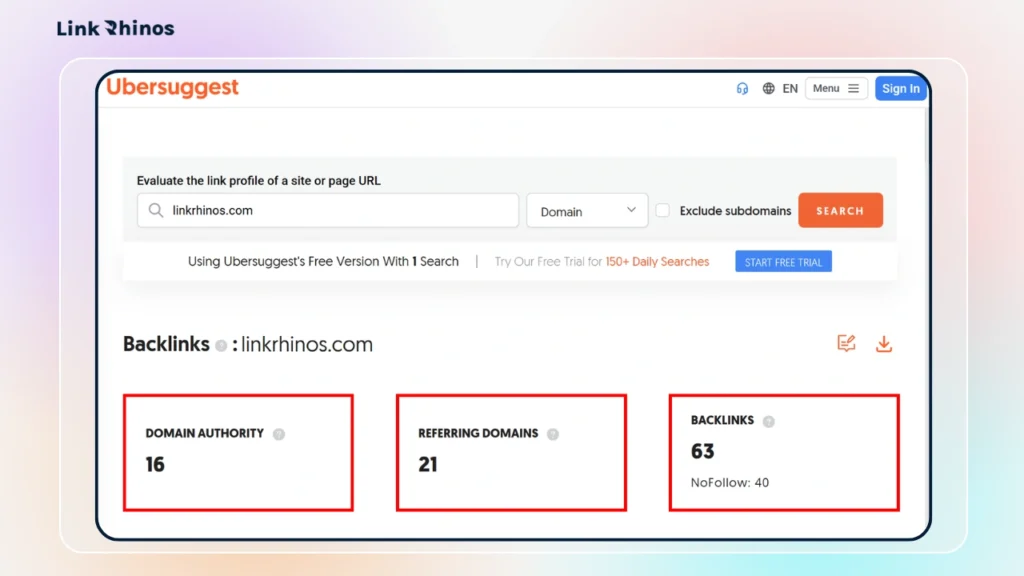The width and height of the screenshot is (1024, 576).
Task: Click the help icon beside Backlinks heading
Action: tap(221, 345)
